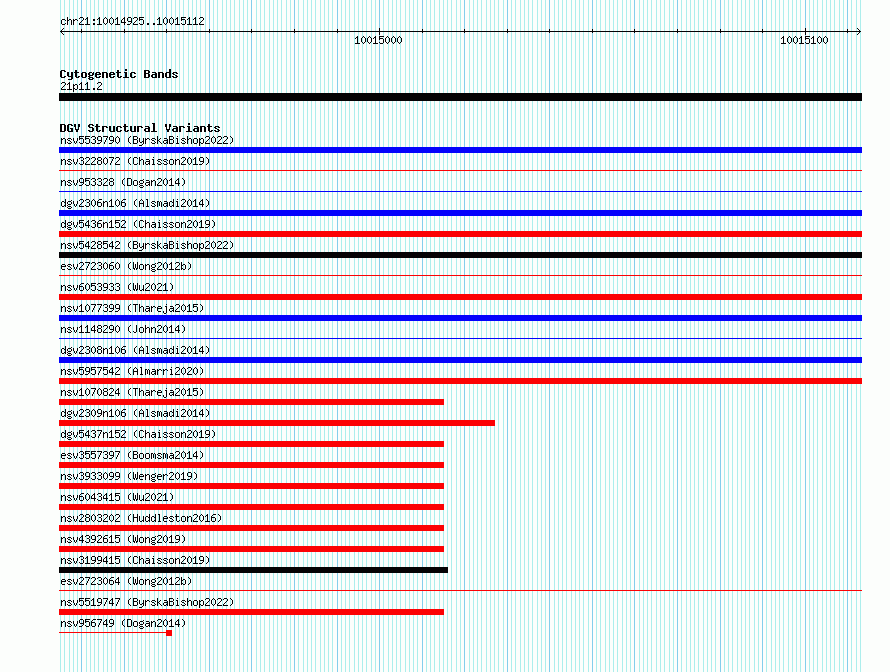Select the DGV Structural Variants track title
Image resolution: width=890 pixels, height=672 pixels.
coord(140,128)
